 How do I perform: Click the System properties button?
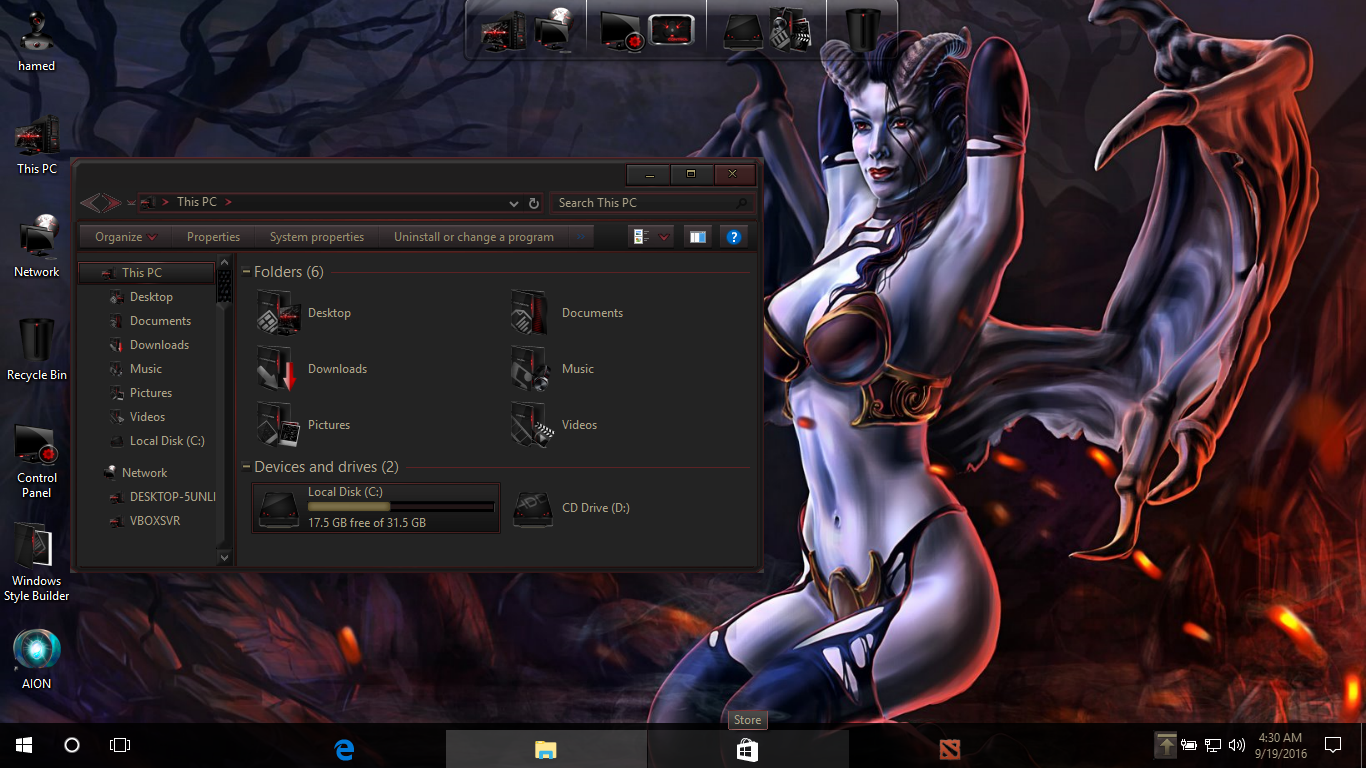(316, 237)
